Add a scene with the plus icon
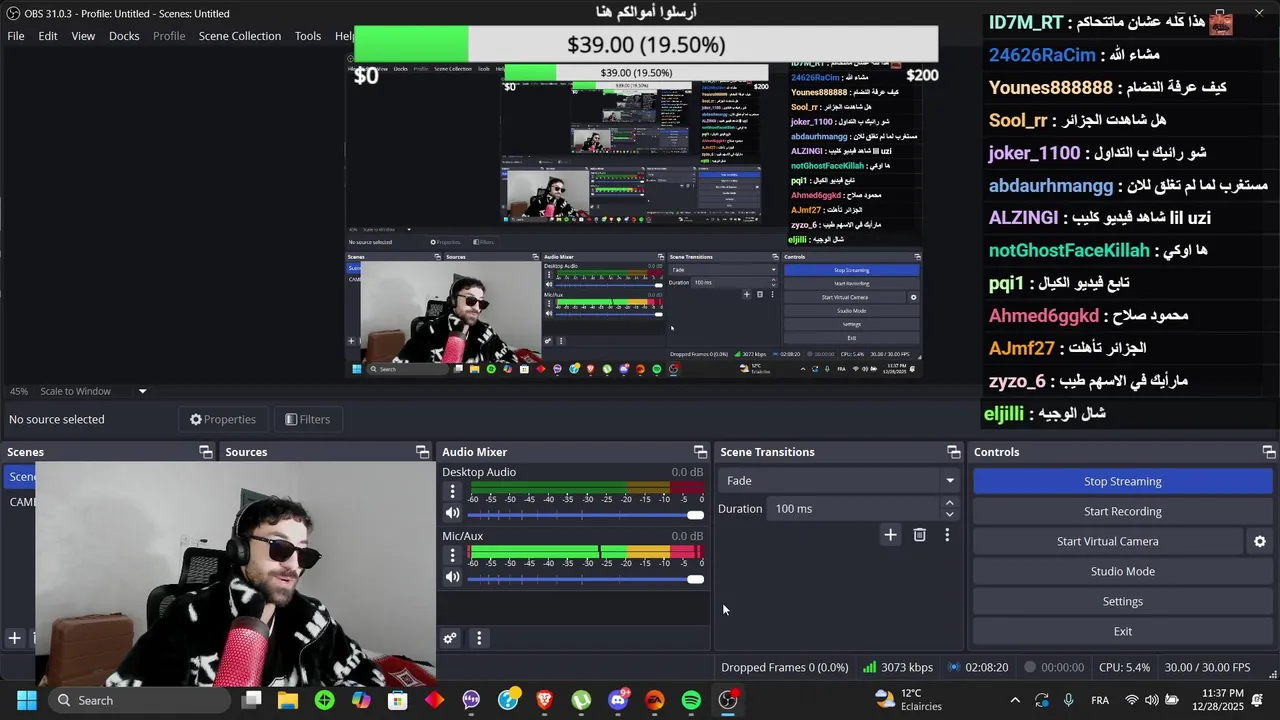 click(14, 637)
